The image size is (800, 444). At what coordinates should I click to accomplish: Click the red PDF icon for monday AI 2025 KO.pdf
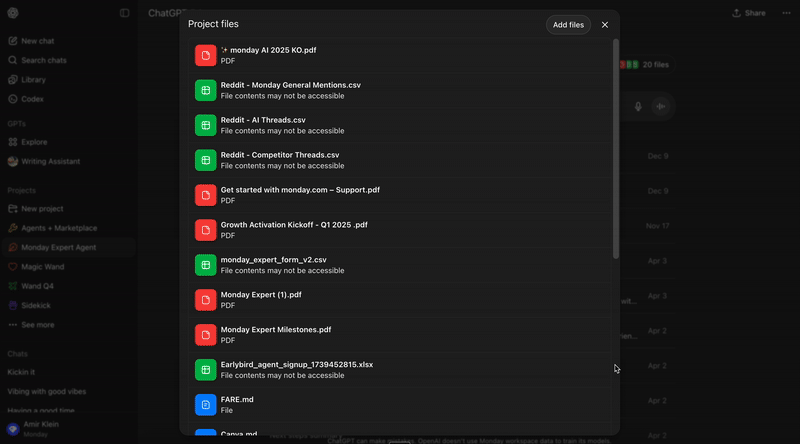pyautogui.click(x=206, y=55)
